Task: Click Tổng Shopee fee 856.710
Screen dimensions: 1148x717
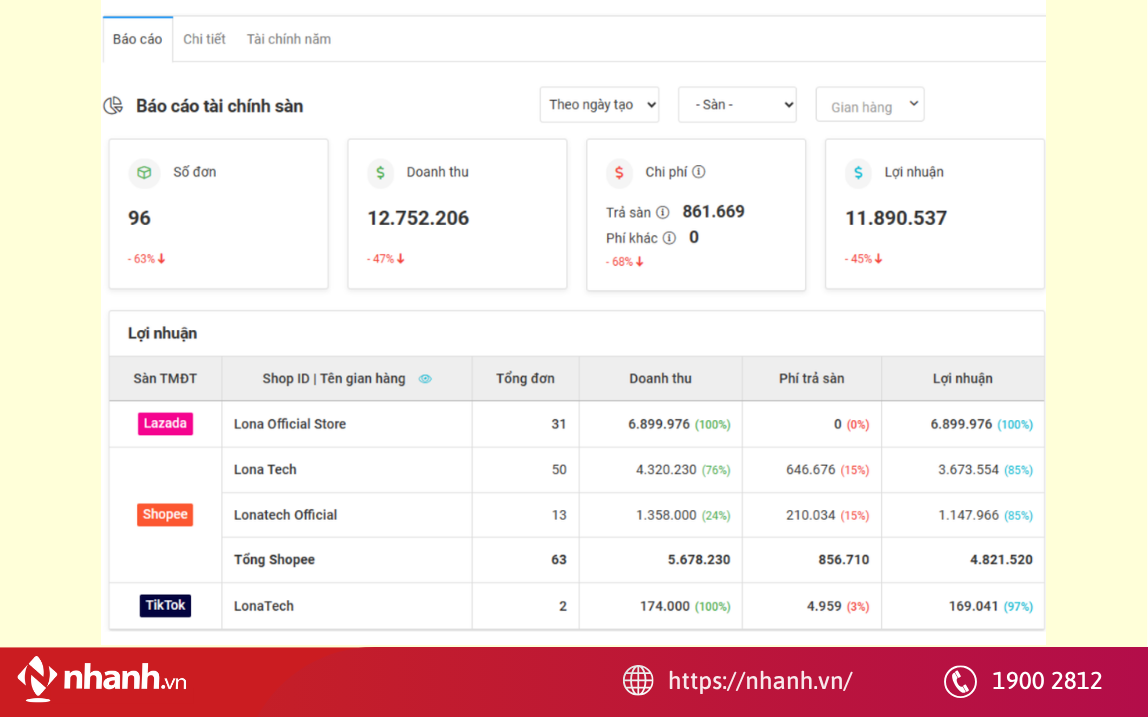Action: coord(843,560)
